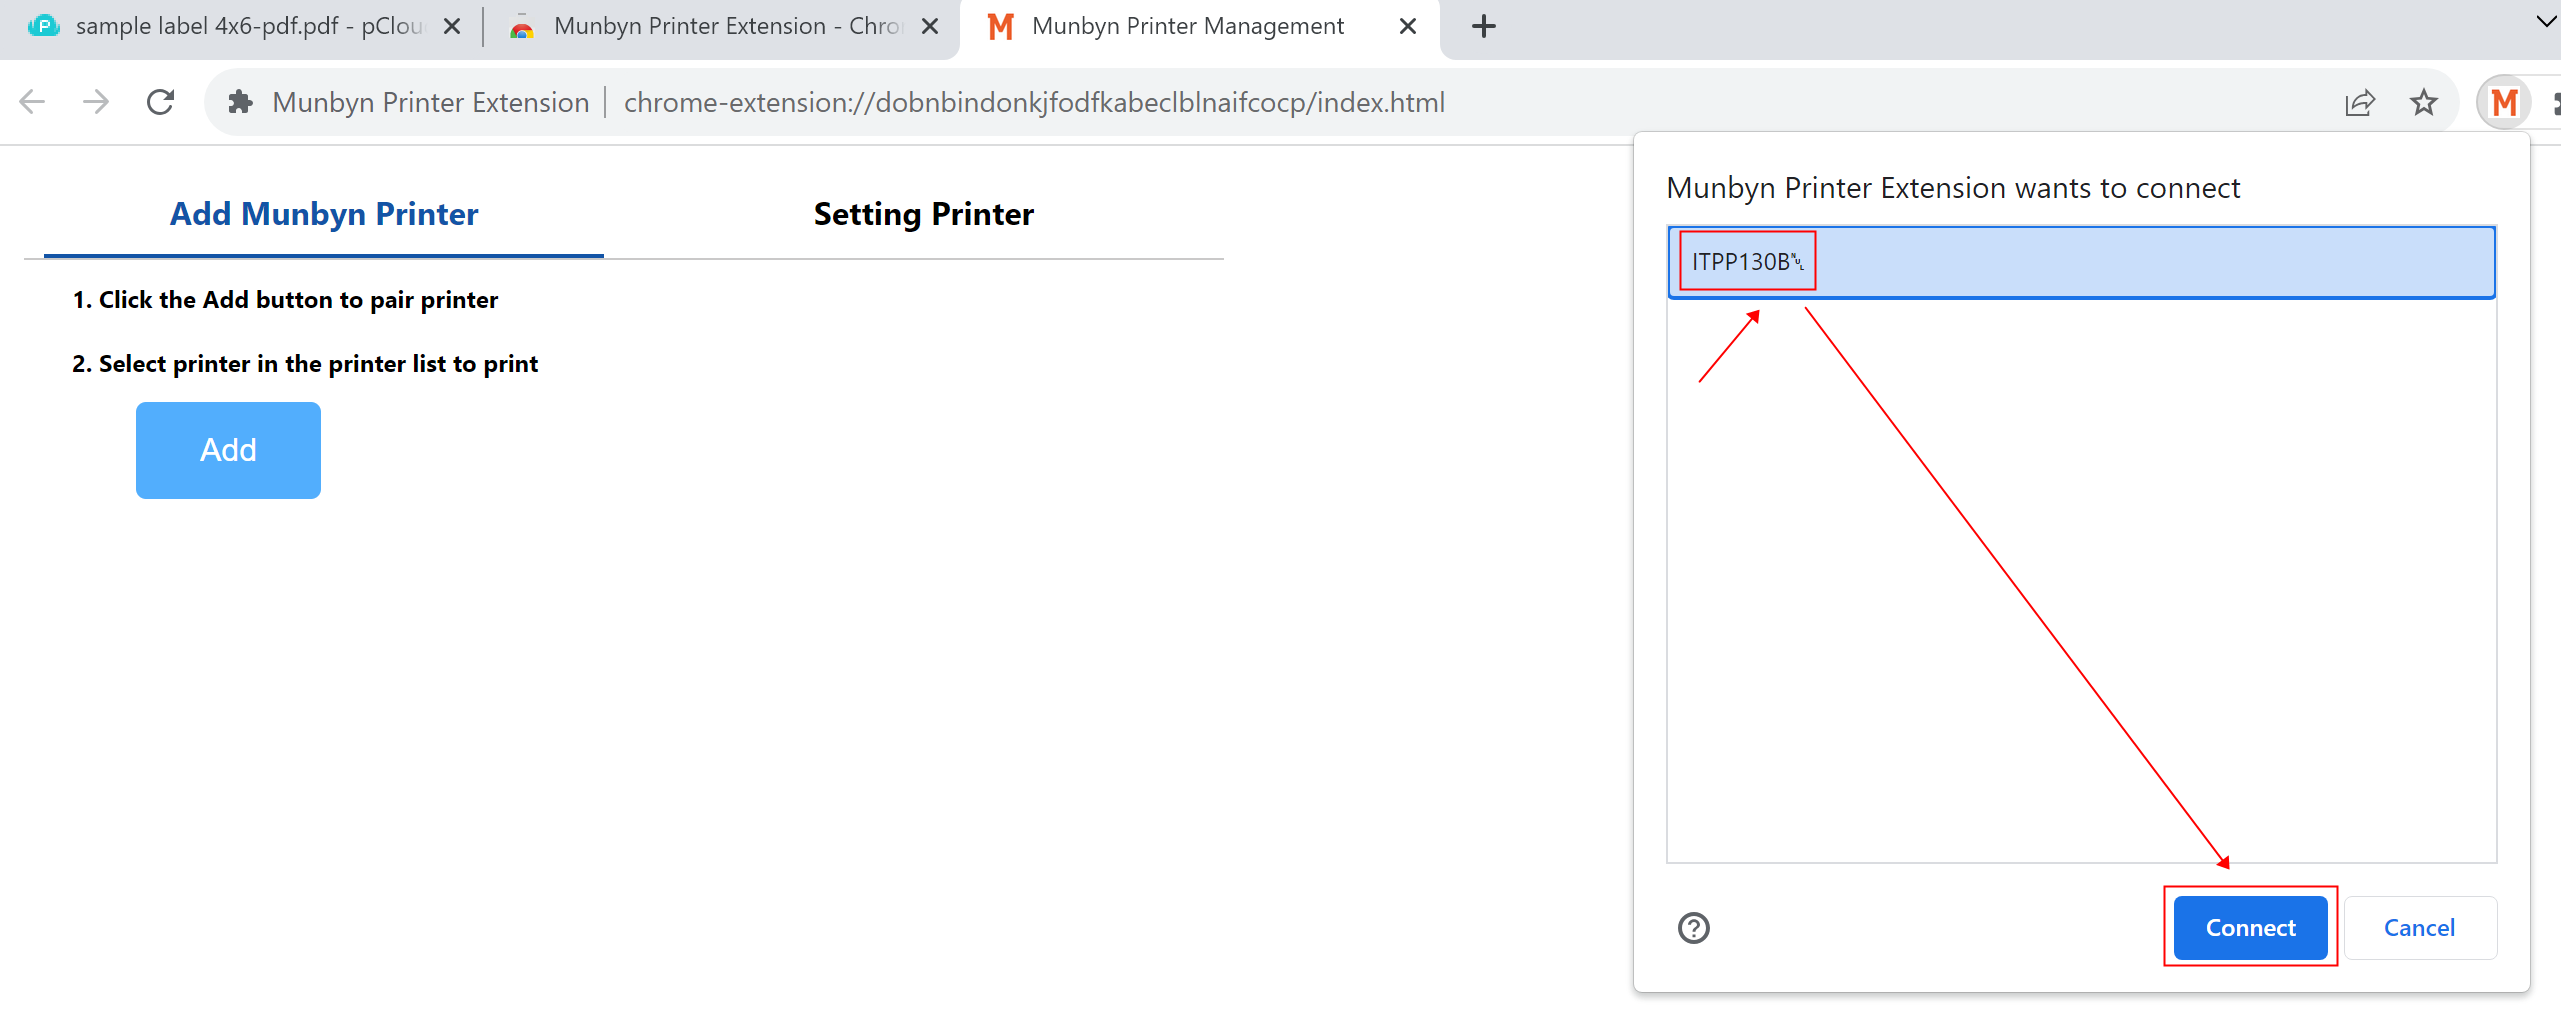Click the browser forward arrow

96,102
